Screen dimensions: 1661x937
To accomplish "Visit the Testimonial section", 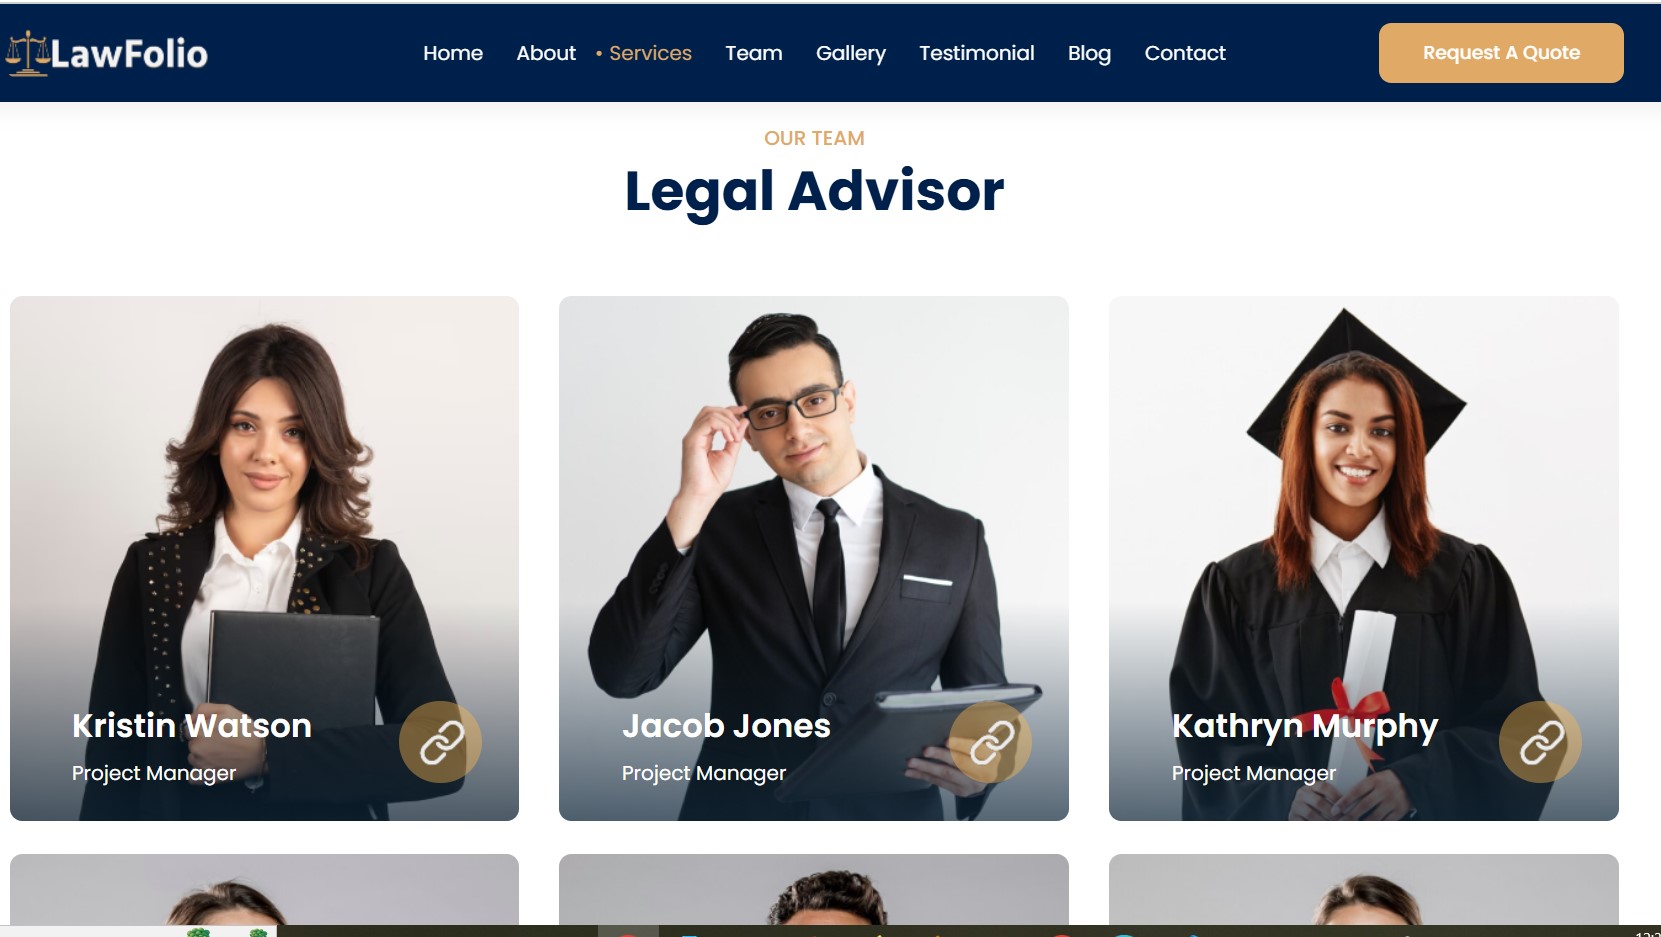I will 977,53.
